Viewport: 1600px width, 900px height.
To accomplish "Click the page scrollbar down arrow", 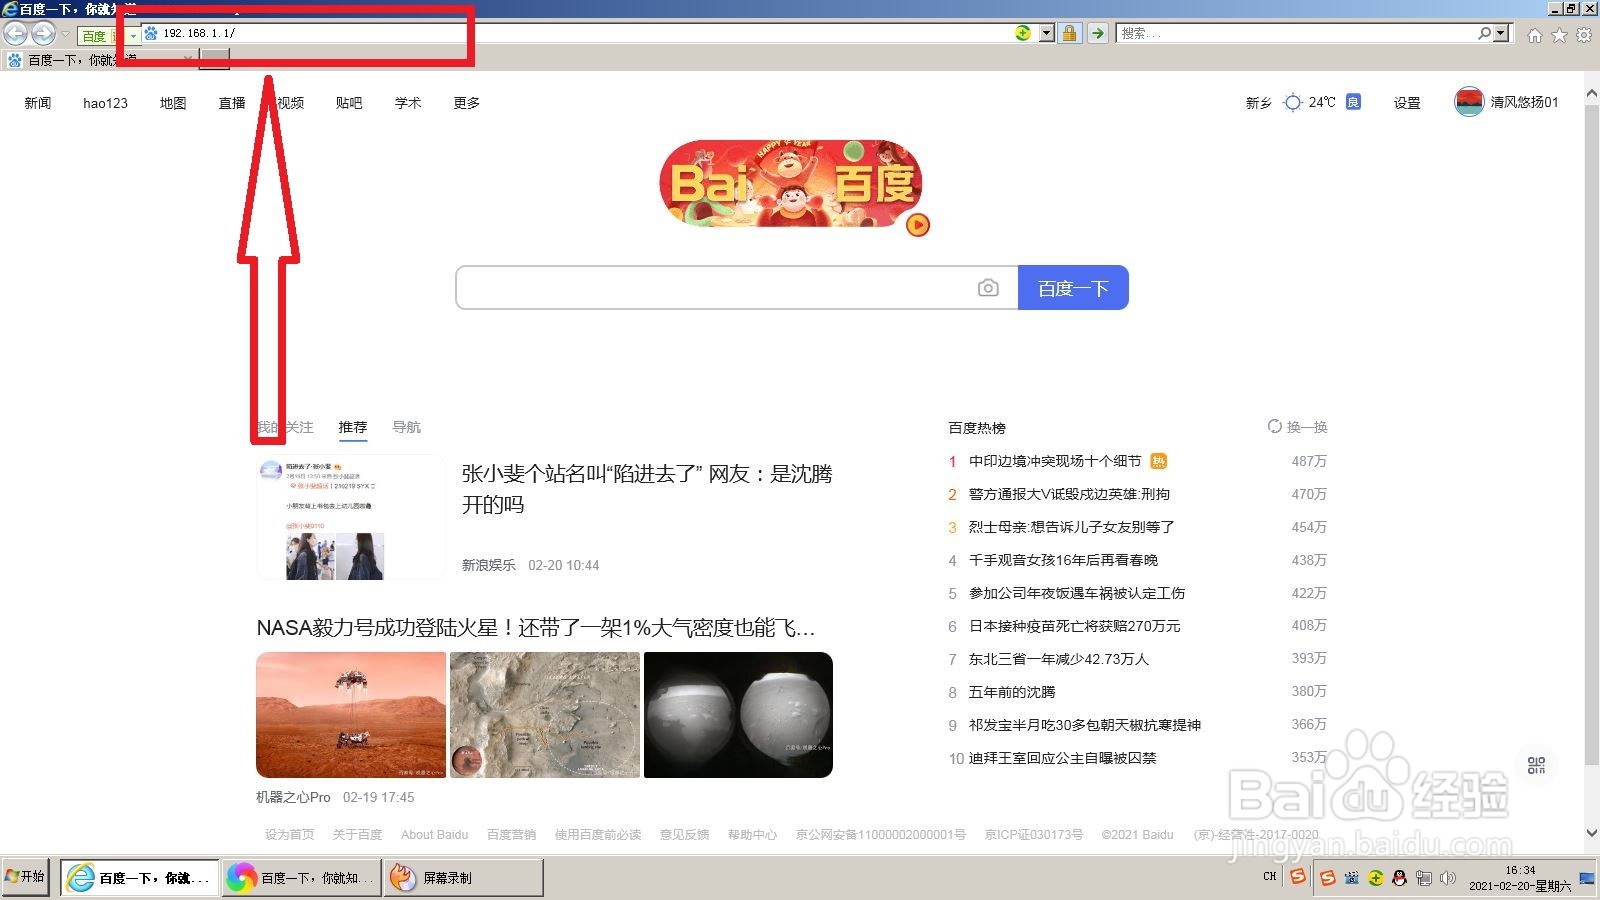I will pos(1592,832).
